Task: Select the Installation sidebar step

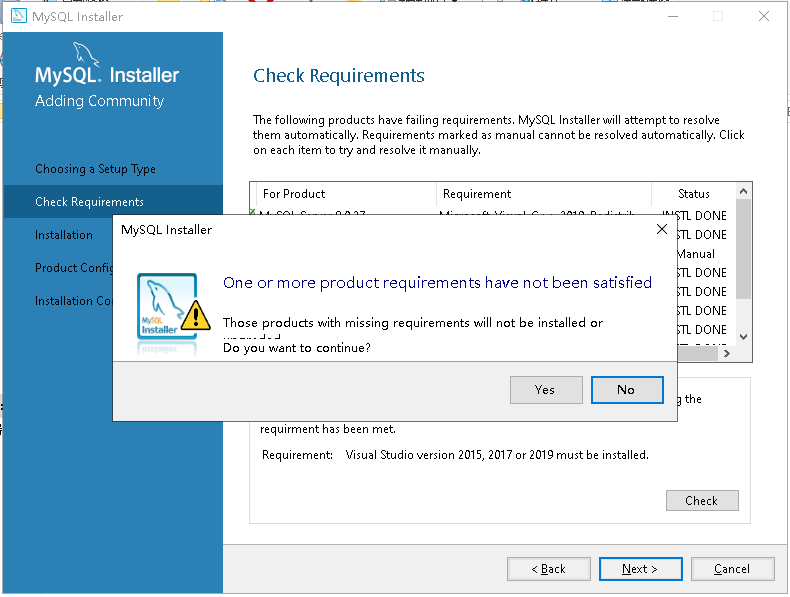Action: 63,235
